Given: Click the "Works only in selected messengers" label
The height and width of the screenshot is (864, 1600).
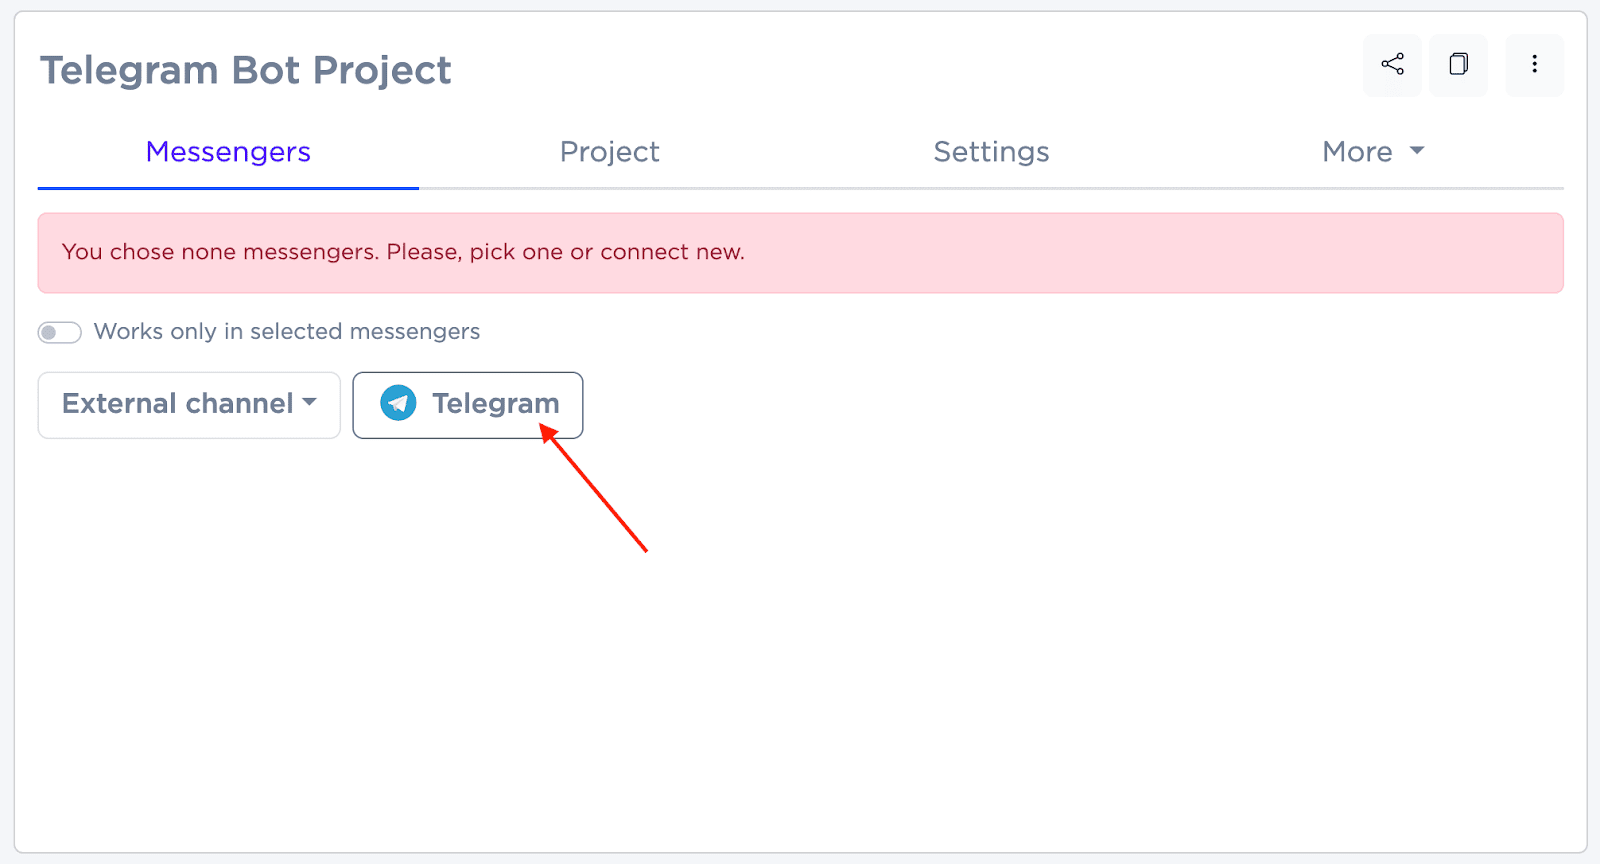Looking at the screenshot, I should [x=287, y=332].
